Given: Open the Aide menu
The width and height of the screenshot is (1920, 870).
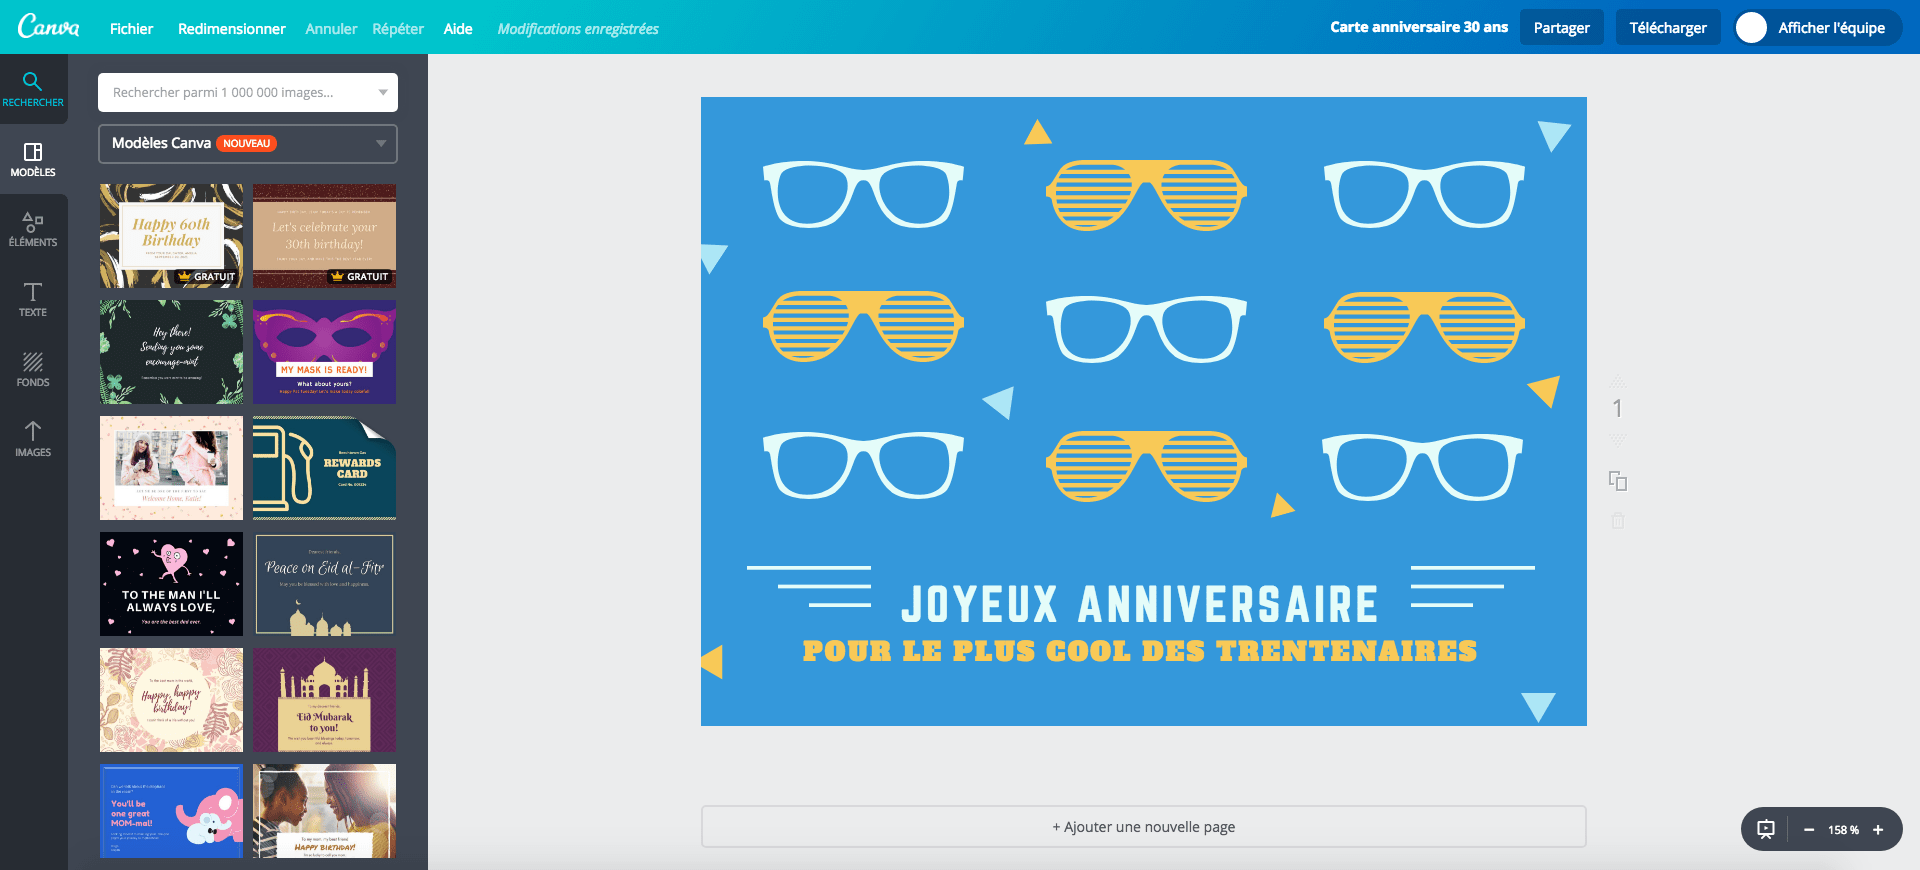Looking at the screenshot, I should [458, 29].
